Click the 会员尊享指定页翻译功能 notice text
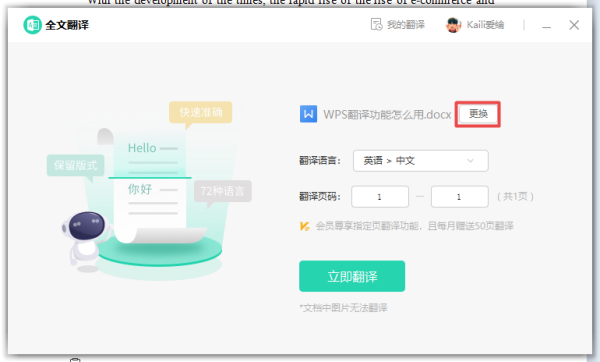 tap(414, 226)
